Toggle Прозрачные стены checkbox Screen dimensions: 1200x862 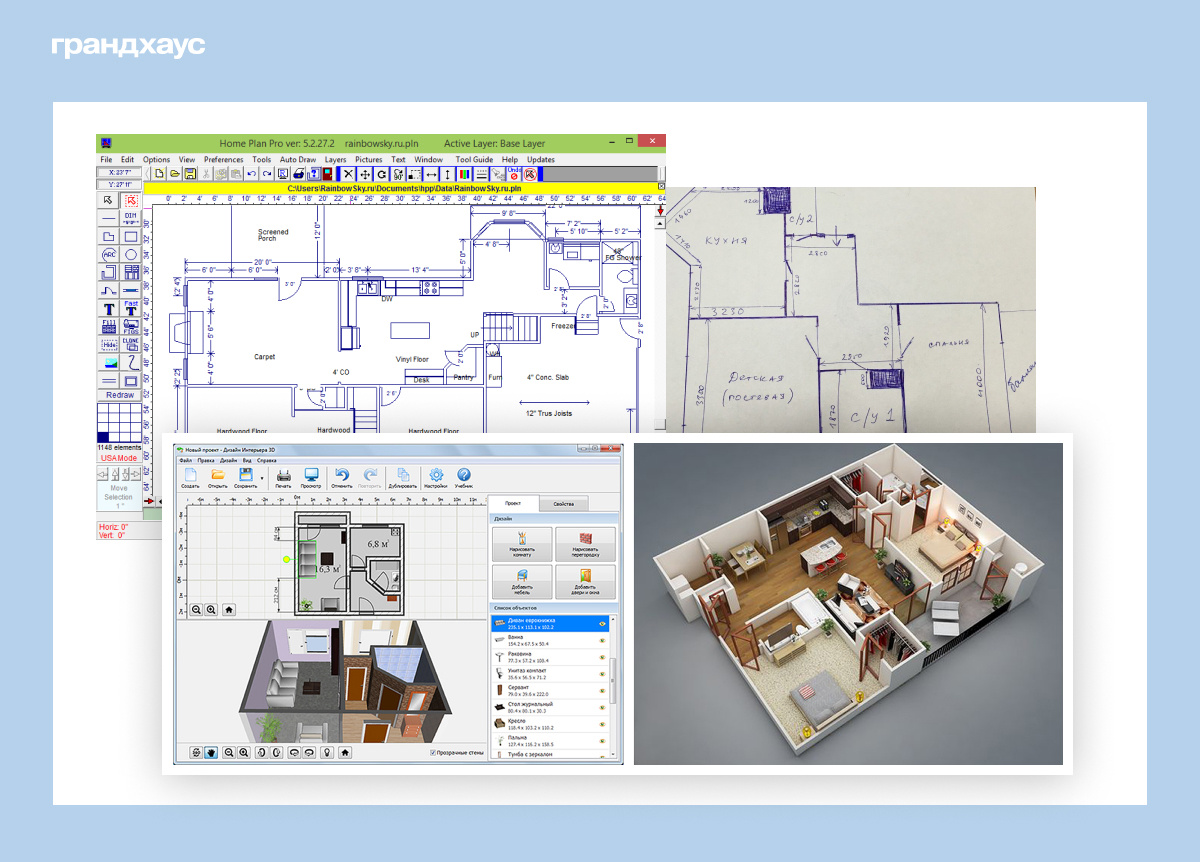pyautogui.click(x=432, y=752)
